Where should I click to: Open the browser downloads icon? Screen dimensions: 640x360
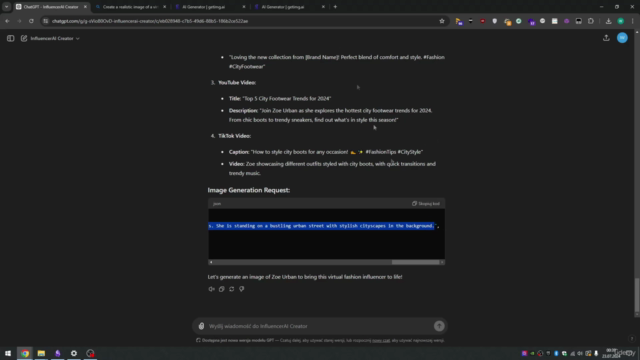(608, 21)
